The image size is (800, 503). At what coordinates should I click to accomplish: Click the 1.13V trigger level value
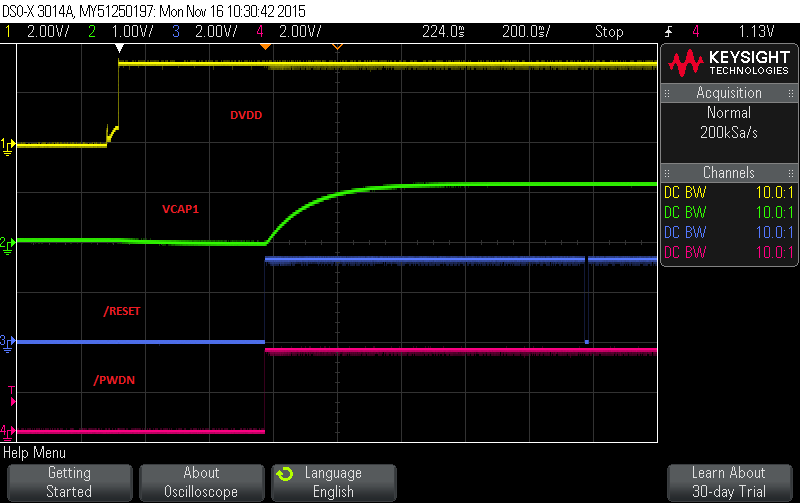757,32
